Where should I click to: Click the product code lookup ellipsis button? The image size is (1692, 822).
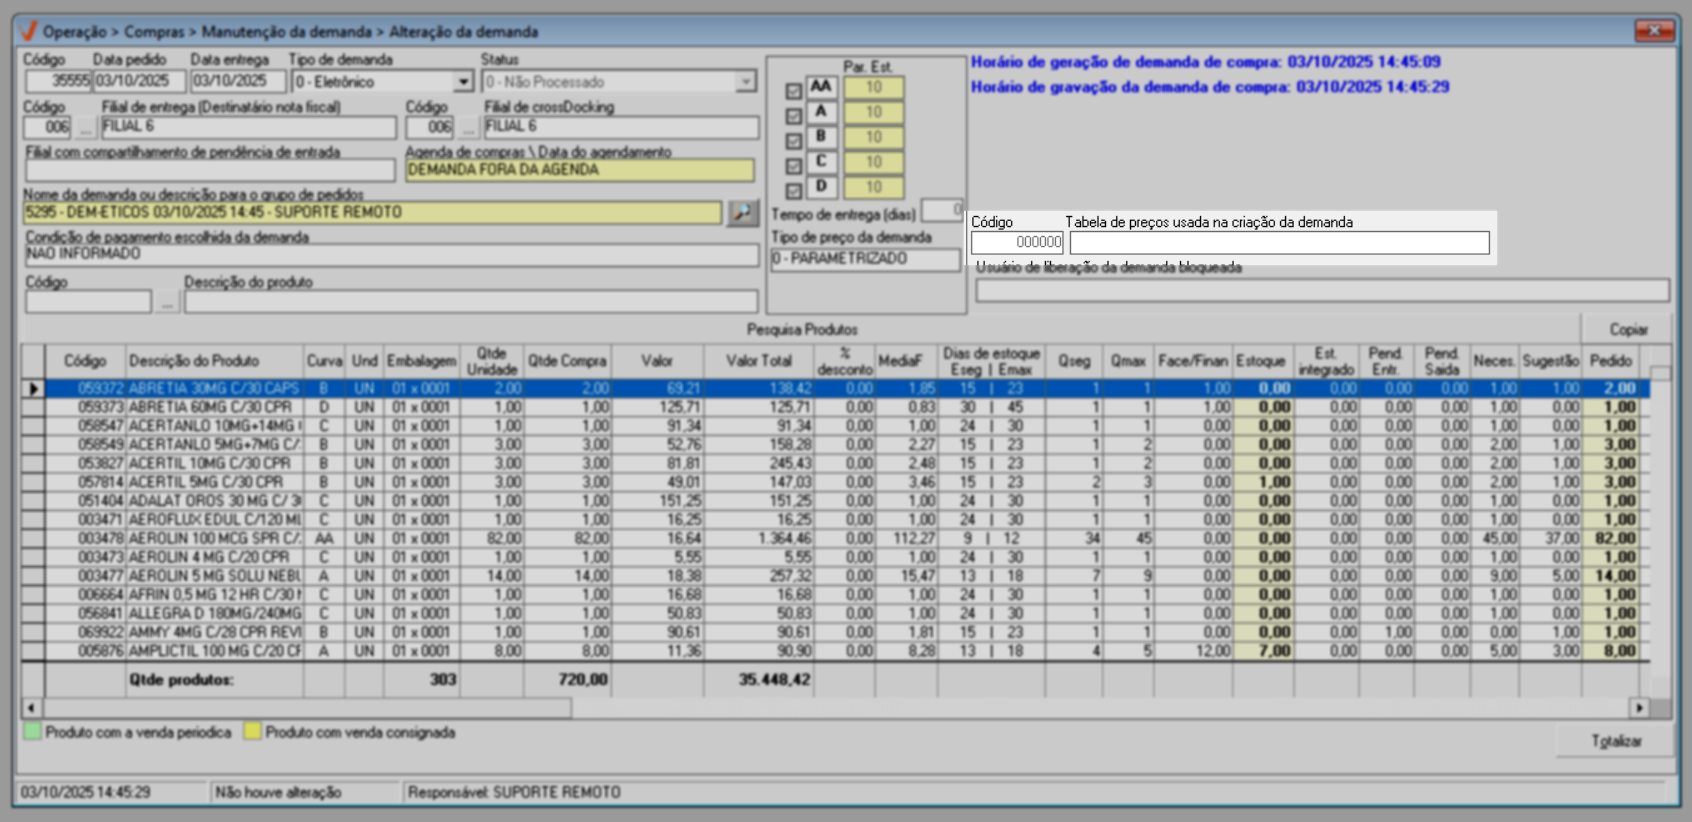167,302
